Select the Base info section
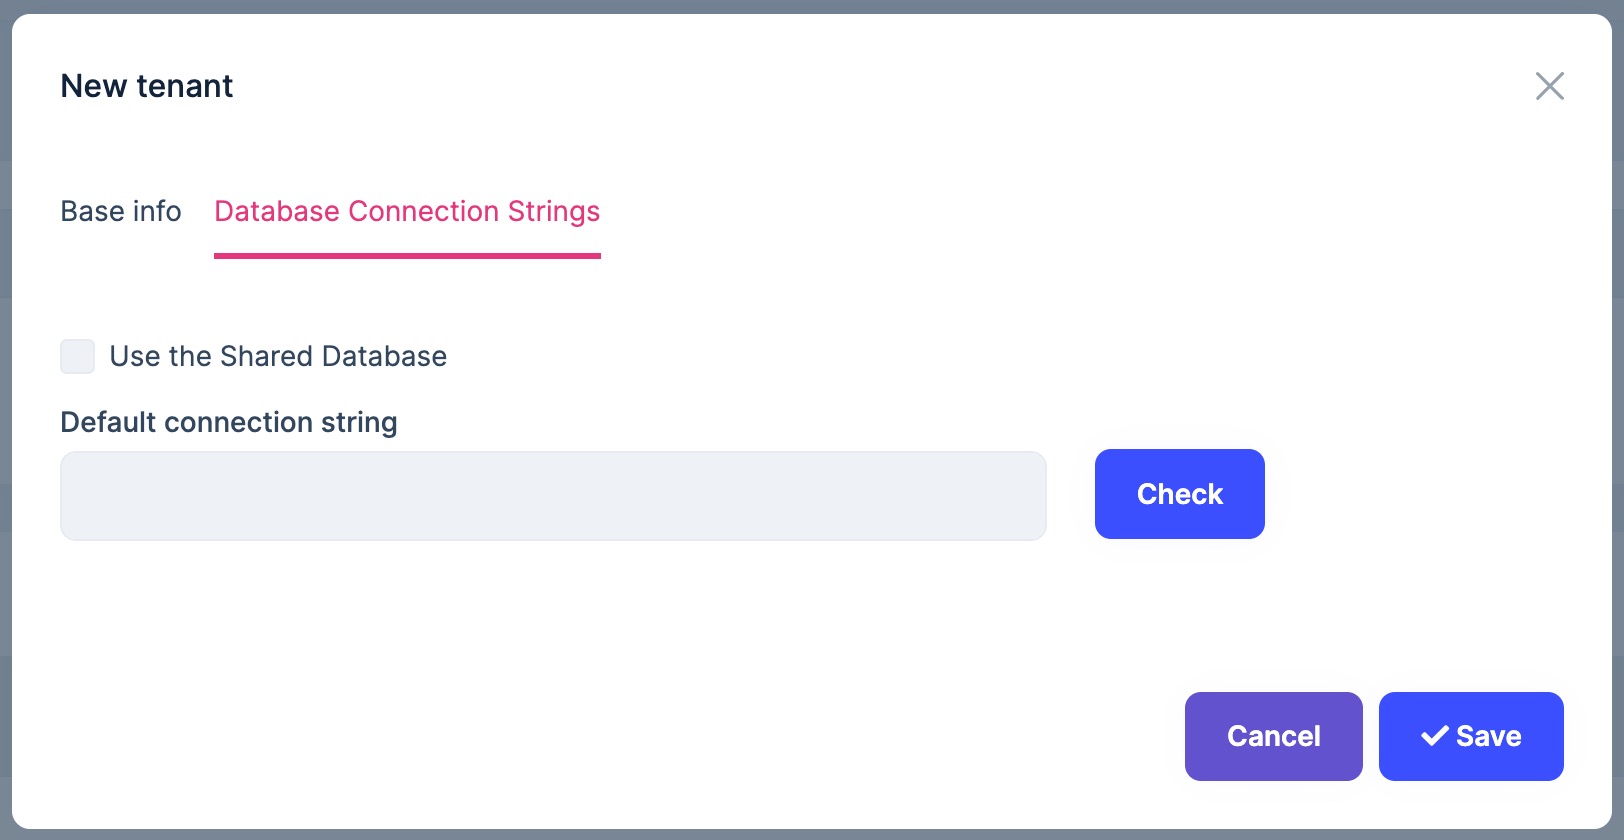This screenshot has width=1624, height=840. (120, 211)
